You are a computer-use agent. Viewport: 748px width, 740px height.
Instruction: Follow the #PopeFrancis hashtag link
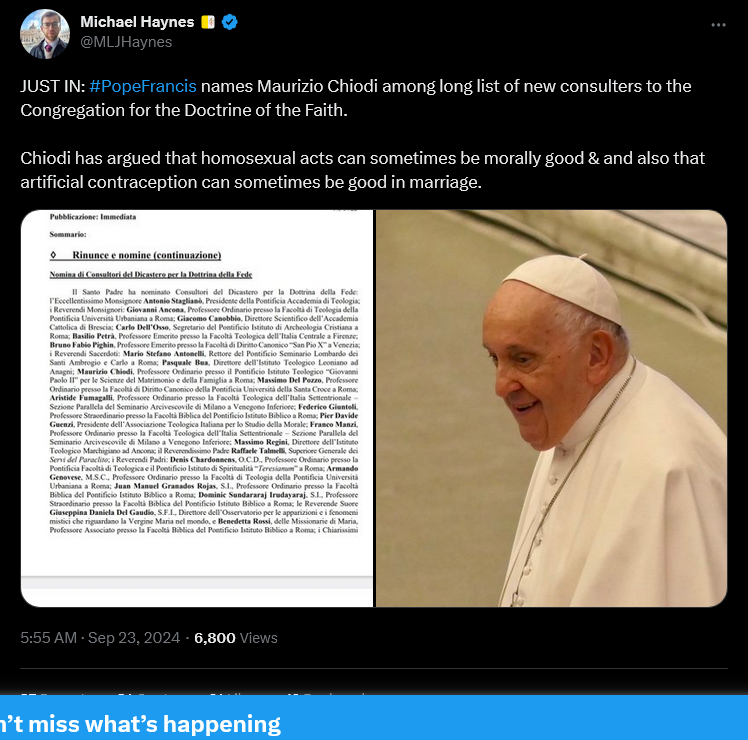click(143, 86)
